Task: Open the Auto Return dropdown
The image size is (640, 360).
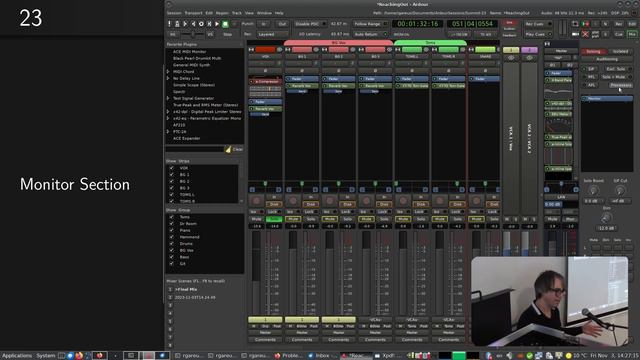Action: tap(370, 34)
